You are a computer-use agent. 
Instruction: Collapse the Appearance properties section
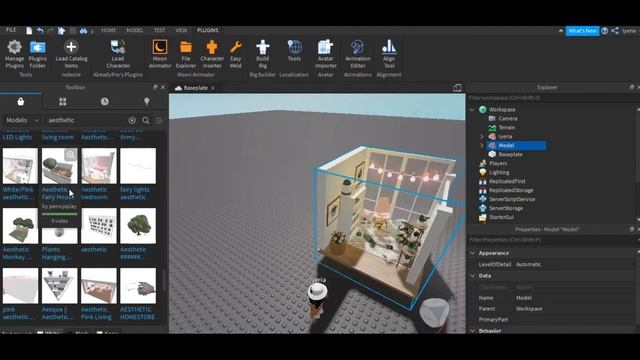472,253
